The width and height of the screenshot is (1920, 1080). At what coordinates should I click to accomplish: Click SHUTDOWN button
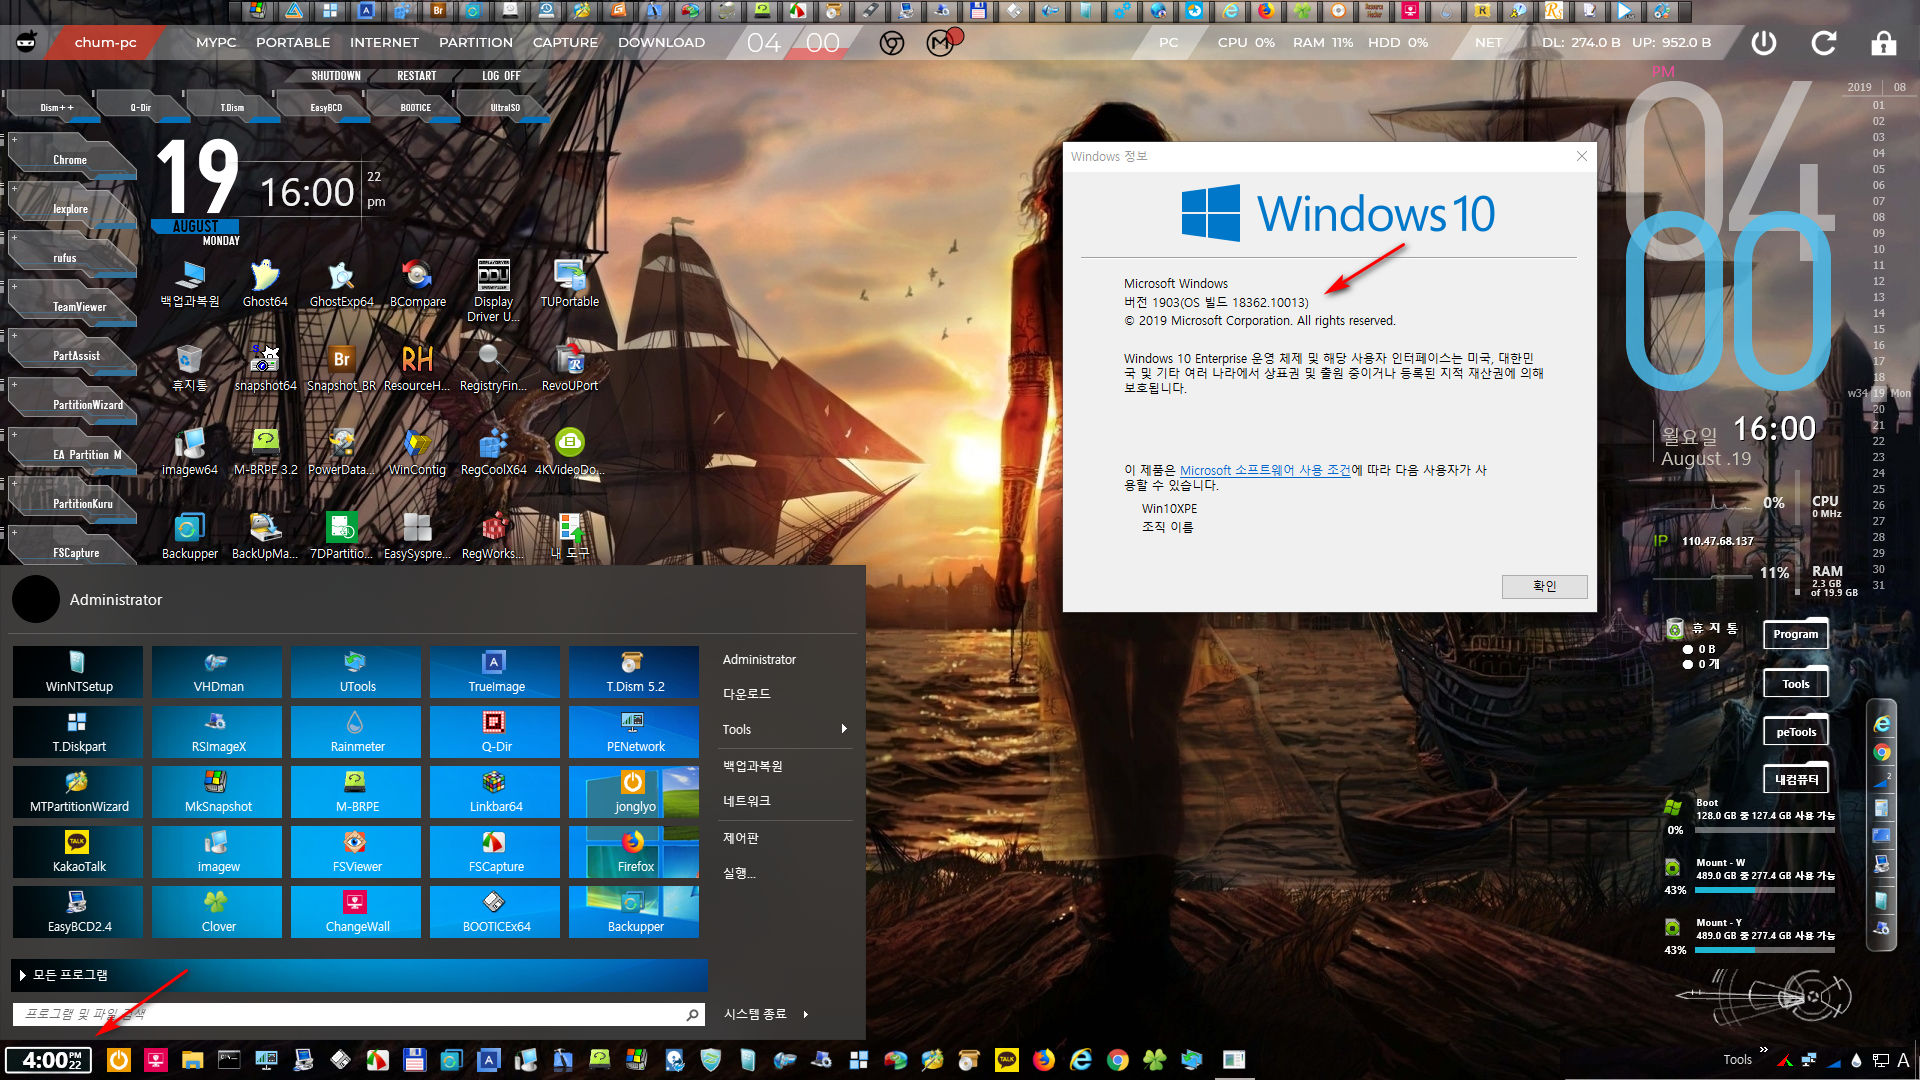tap(336, 76)
